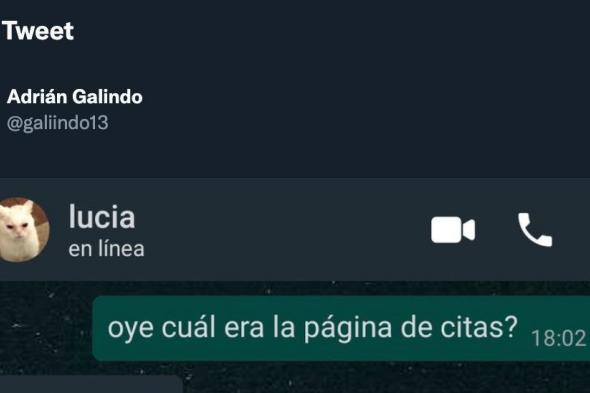The width and height of the screenshot is (590, 393).
Task: Click the word 'Galindo' in the author name
Action: click(x=107, y=97)
